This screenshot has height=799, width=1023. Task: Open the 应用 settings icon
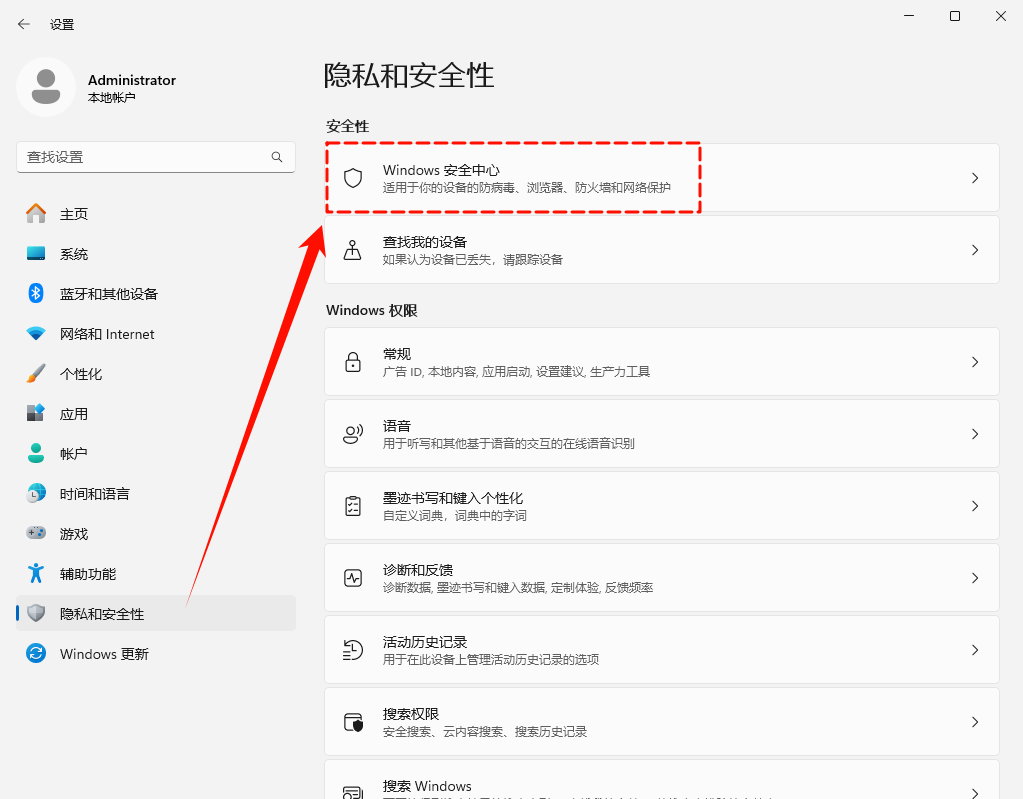click(x=34, y=413)
